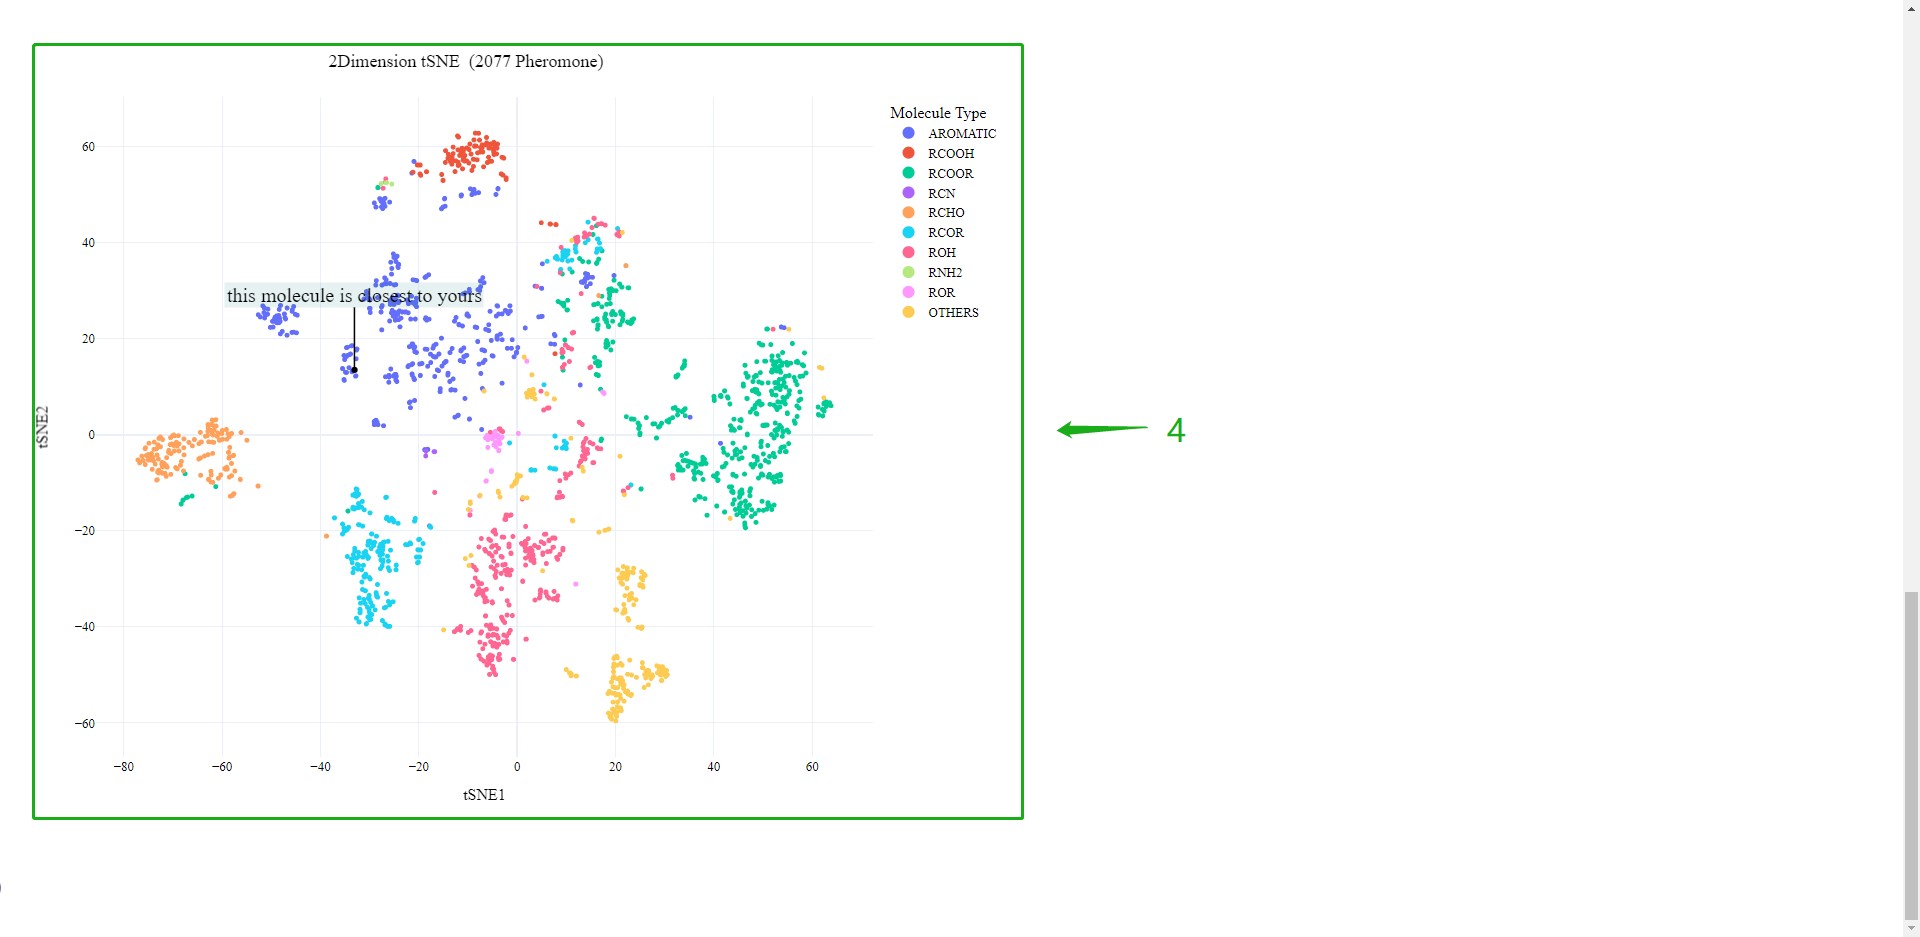Click the x-axis tick label 0

click(x=517, y=767)
